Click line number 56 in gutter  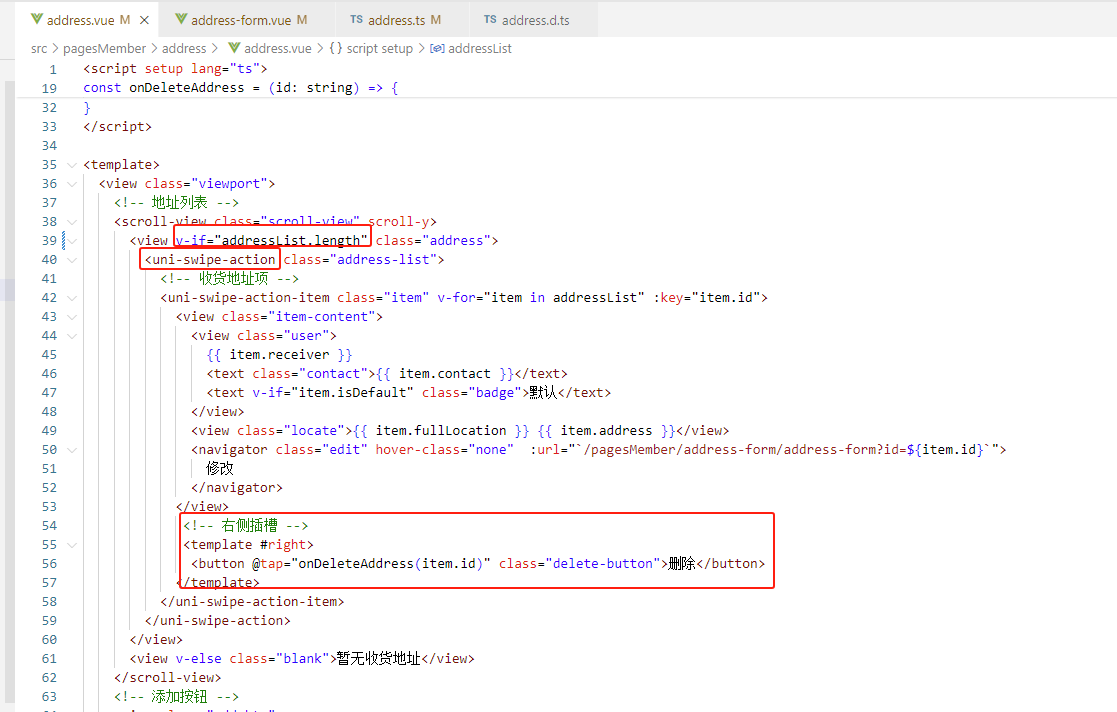[x=49, y=564]
